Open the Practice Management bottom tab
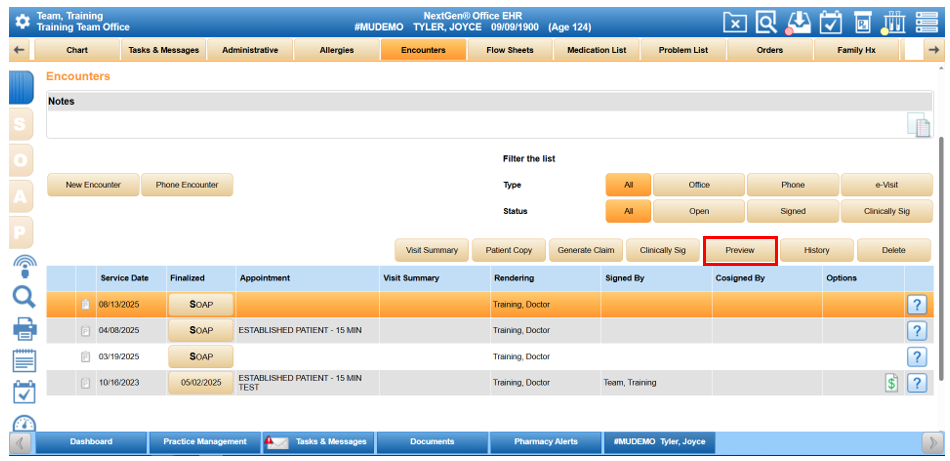This screenshot has width=950, height=461. coord(205,441)
